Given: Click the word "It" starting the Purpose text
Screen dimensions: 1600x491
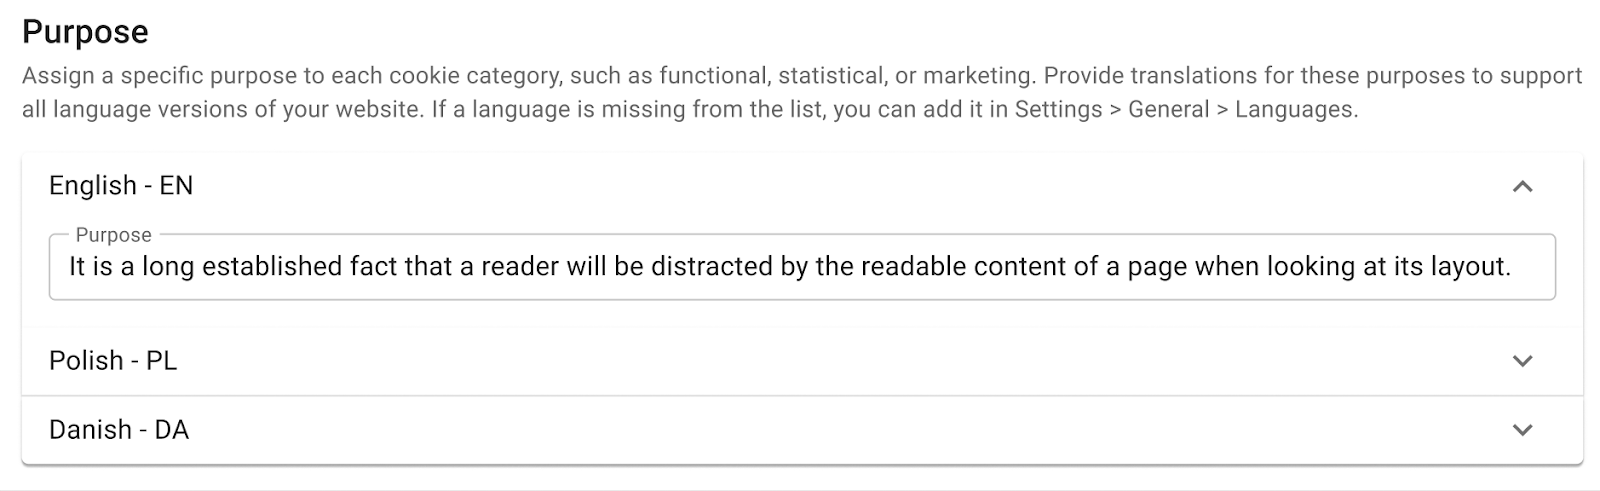Looking at the screenshot, I should (77, 267).
